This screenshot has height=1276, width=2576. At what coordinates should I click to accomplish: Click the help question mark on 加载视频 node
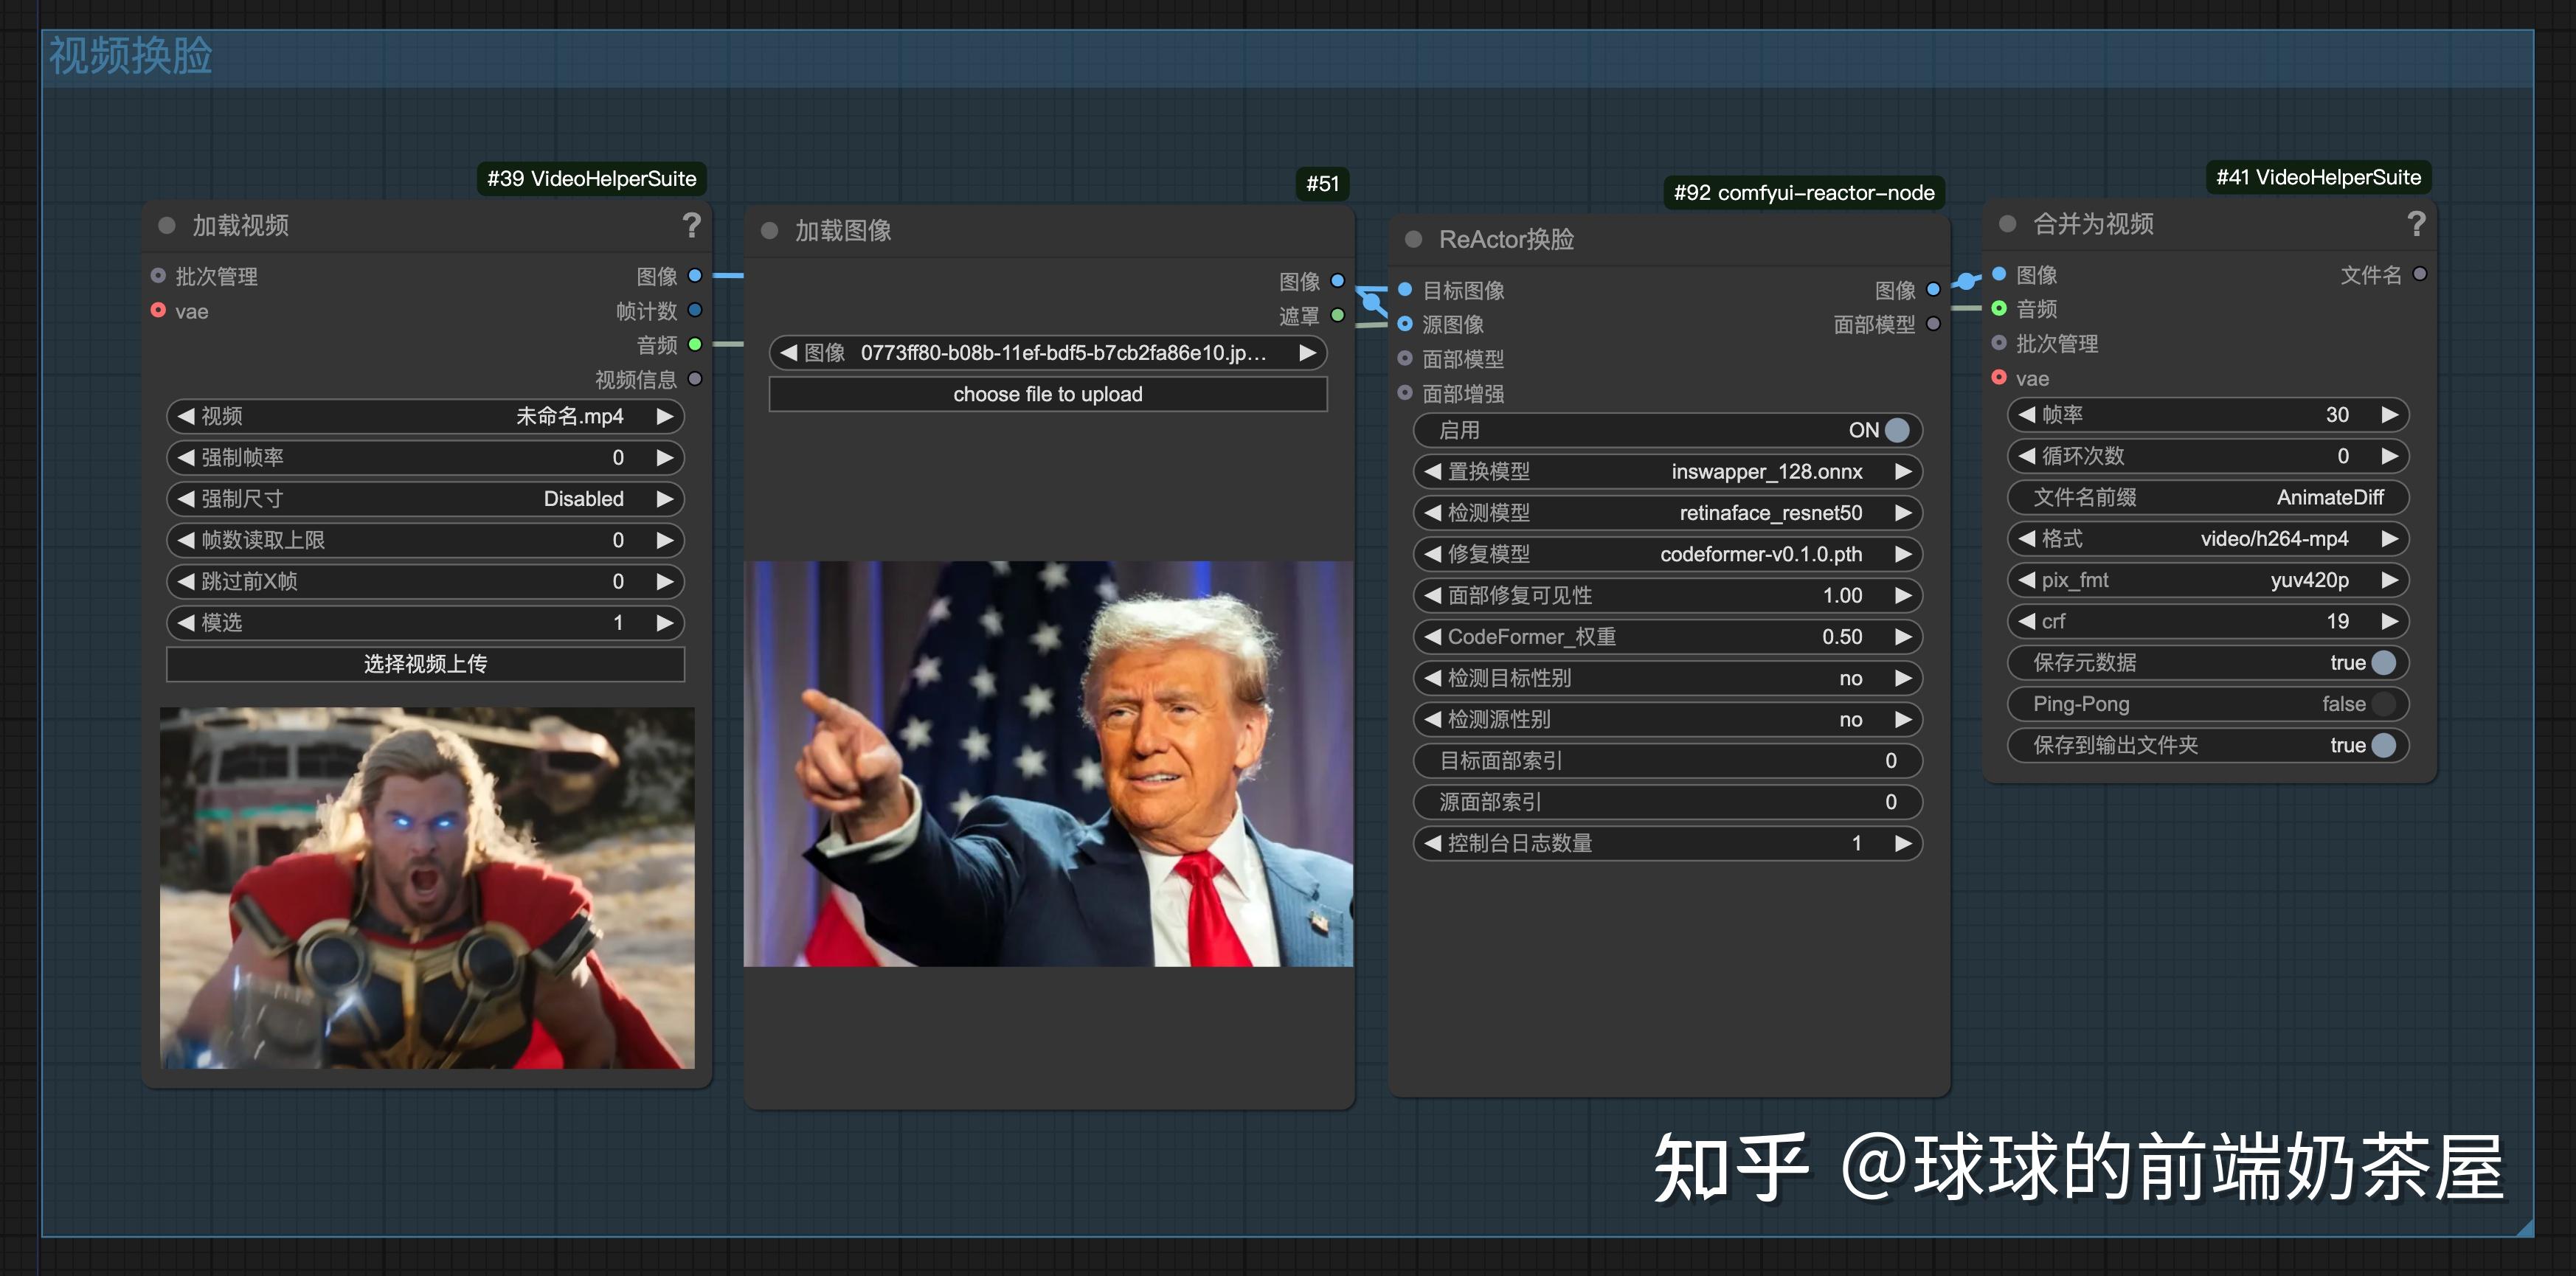(691, 225)
